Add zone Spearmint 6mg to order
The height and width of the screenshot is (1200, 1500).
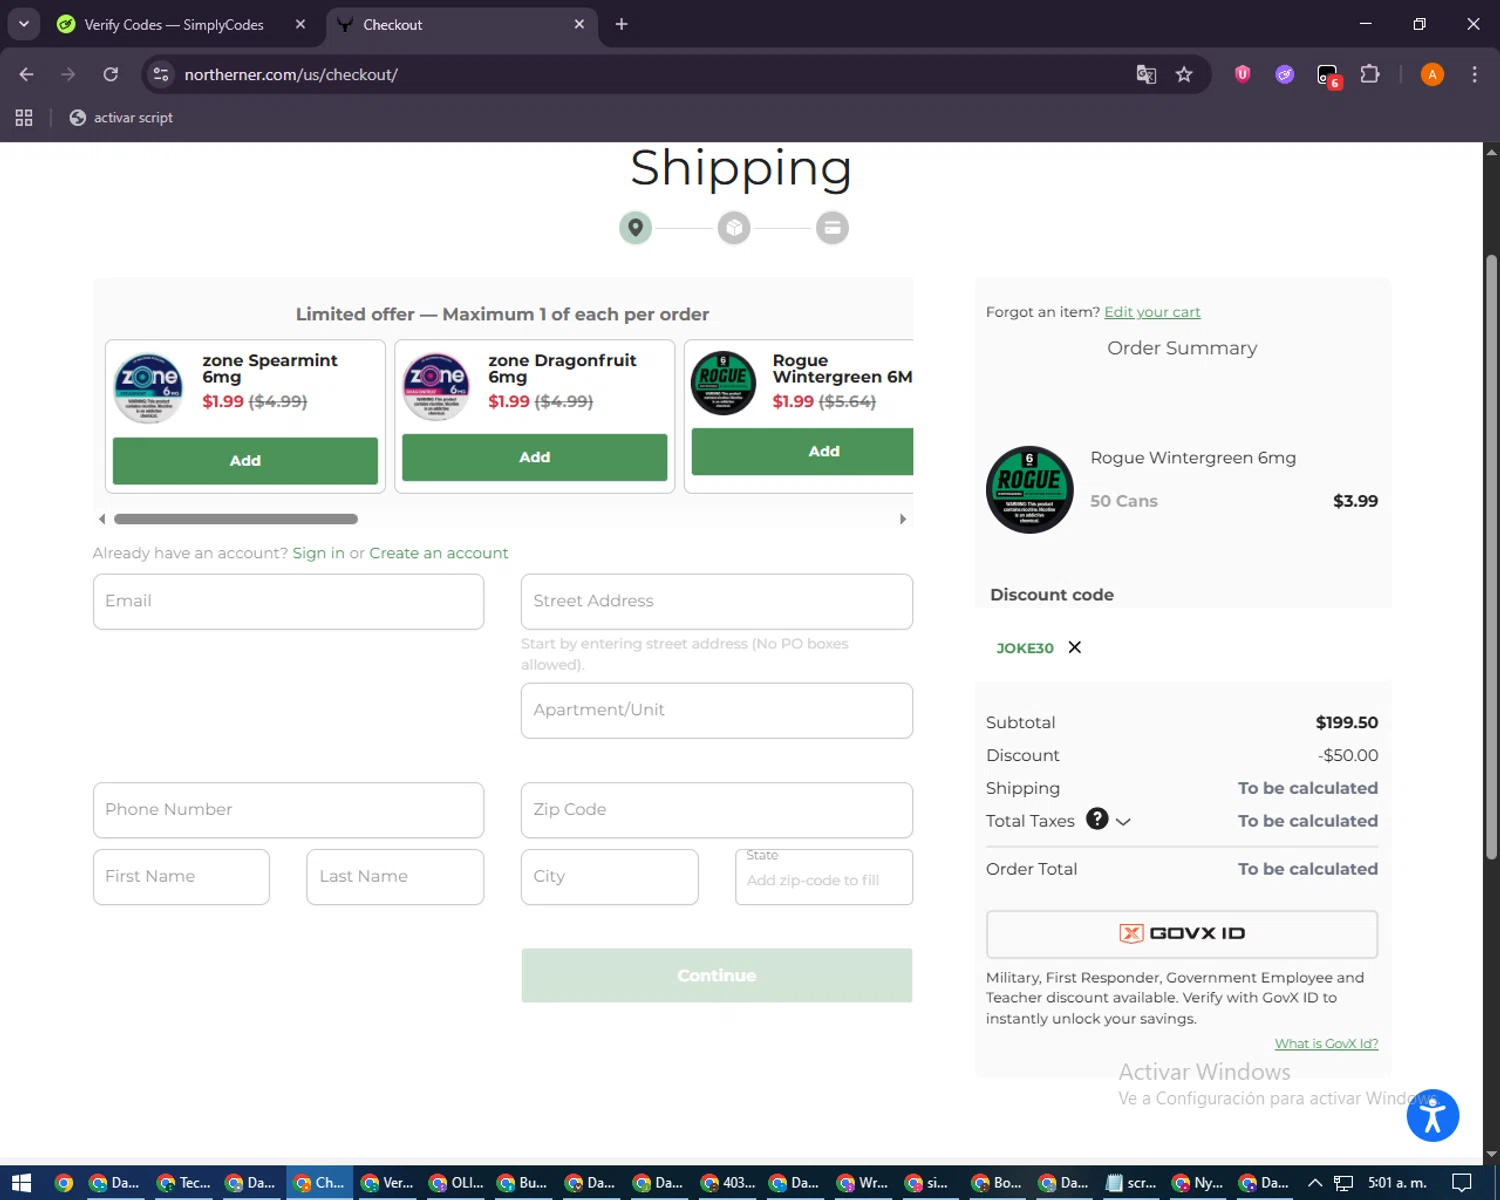click(245, 461)
